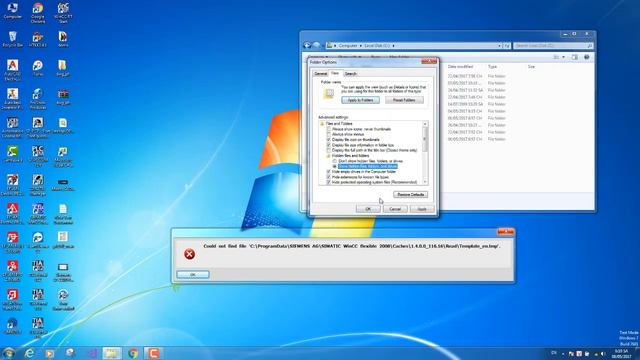Viewport: 640px width, 360px height.
Task: Click the Advanced settings scrollbar thumb
Action: click(425, 139)
